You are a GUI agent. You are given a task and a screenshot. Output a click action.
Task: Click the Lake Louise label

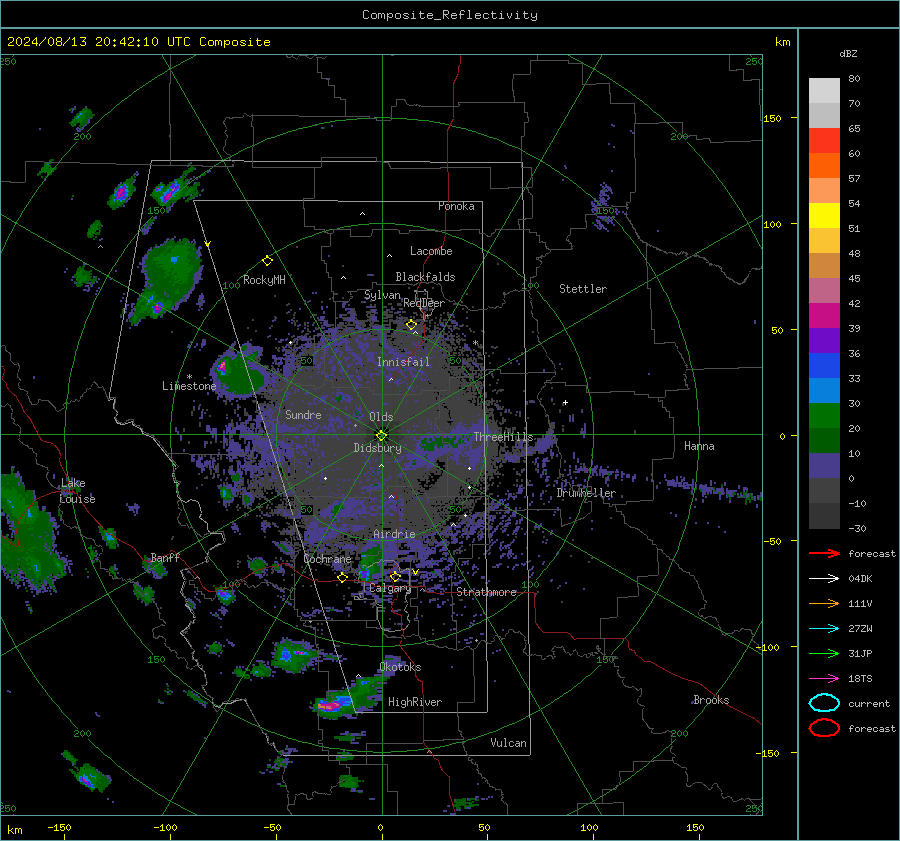point(77,491)
